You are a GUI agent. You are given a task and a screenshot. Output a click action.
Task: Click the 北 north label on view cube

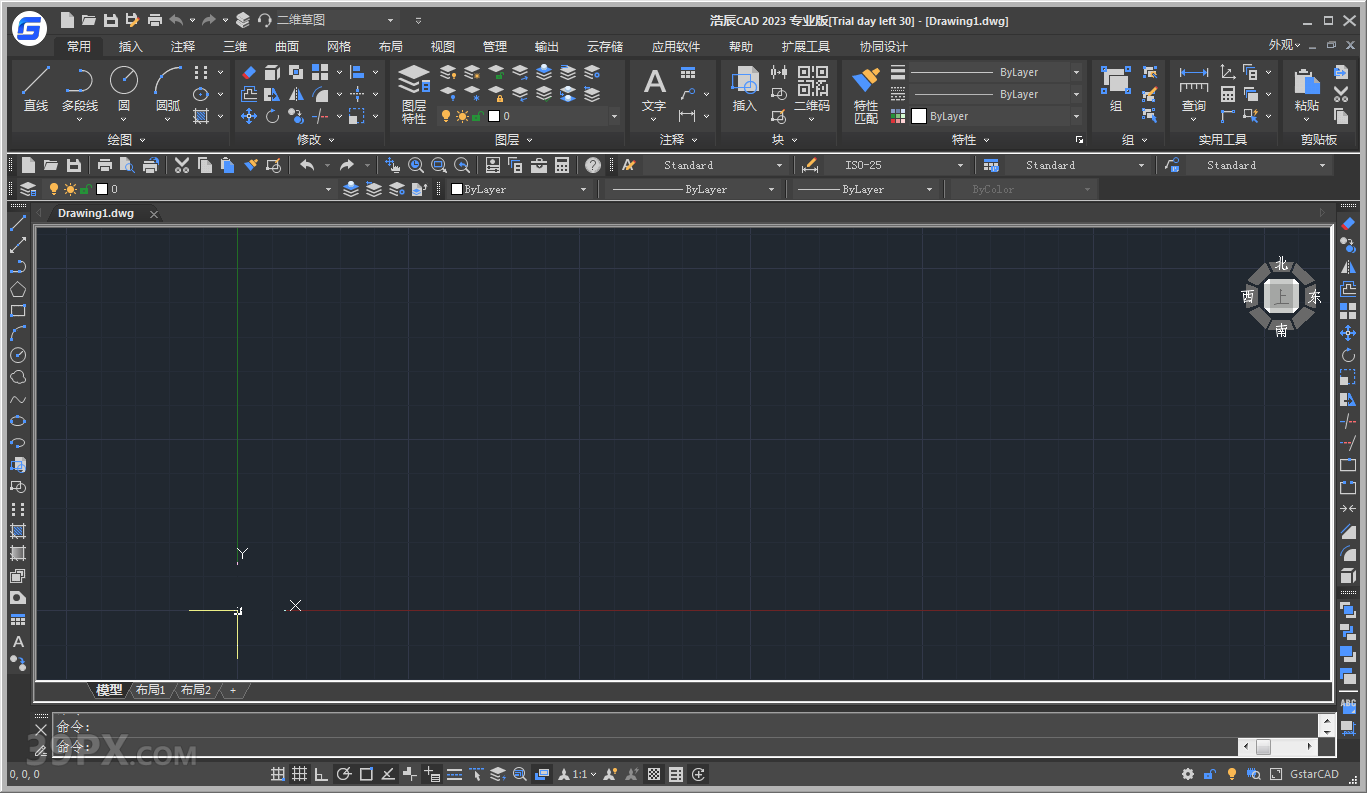click(x=1281, y=264)
